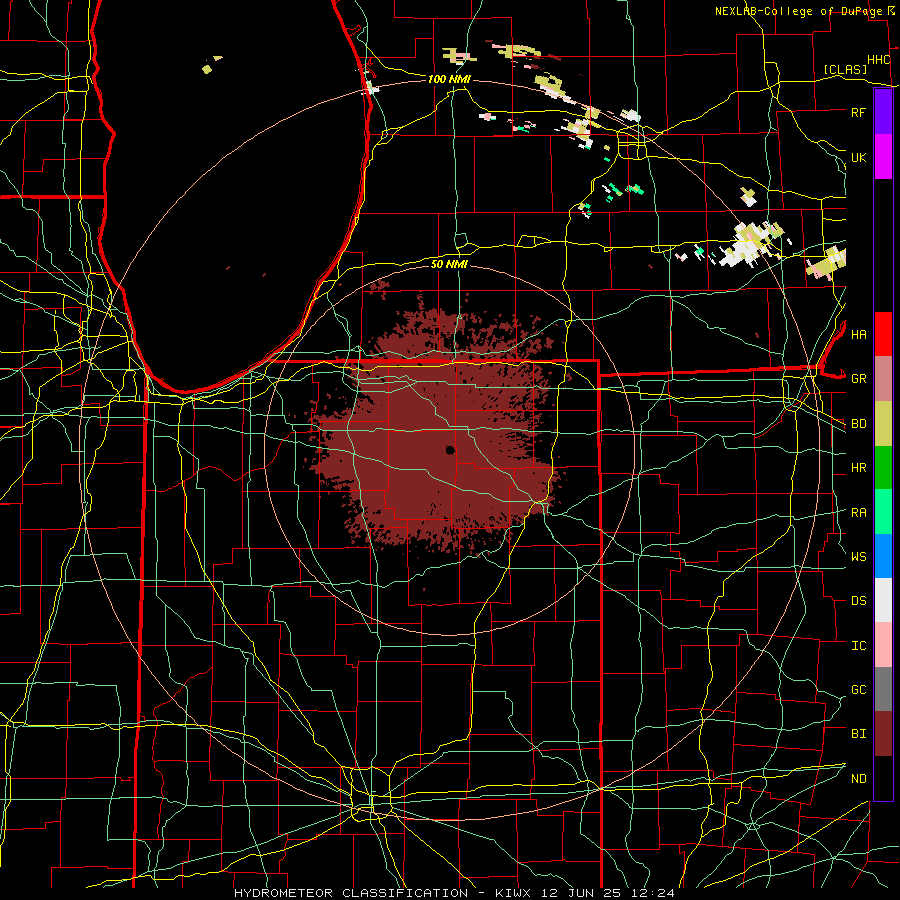
Task: Click the ND legend label
Action: click(858, 778)
